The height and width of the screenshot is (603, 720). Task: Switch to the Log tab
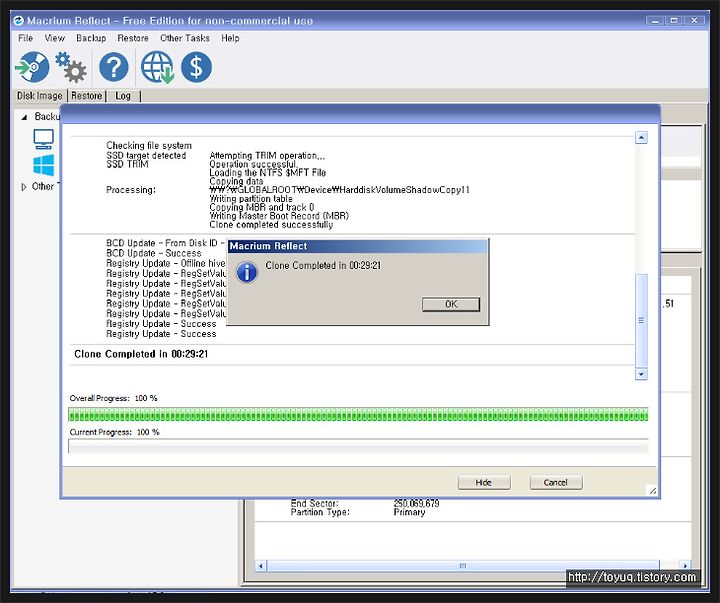pyautogui.click(x=123, y=96)
